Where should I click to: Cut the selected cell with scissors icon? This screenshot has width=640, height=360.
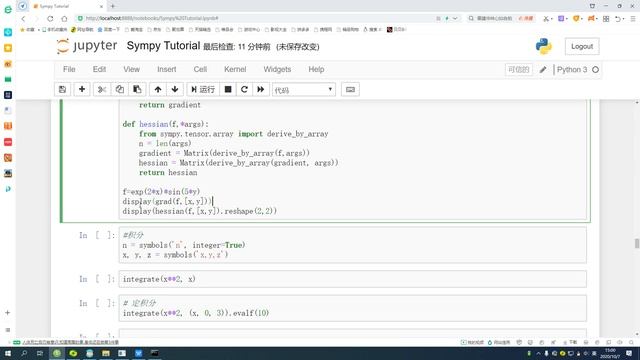[102, 89]
